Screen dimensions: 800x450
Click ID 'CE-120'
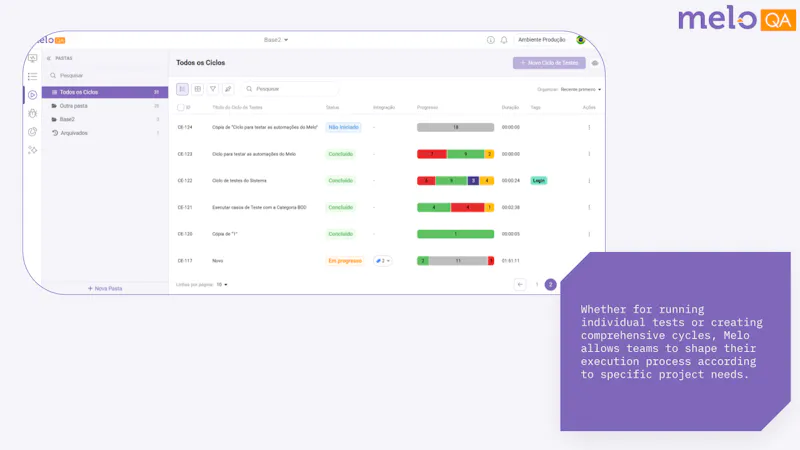click(x=185, y=234)
